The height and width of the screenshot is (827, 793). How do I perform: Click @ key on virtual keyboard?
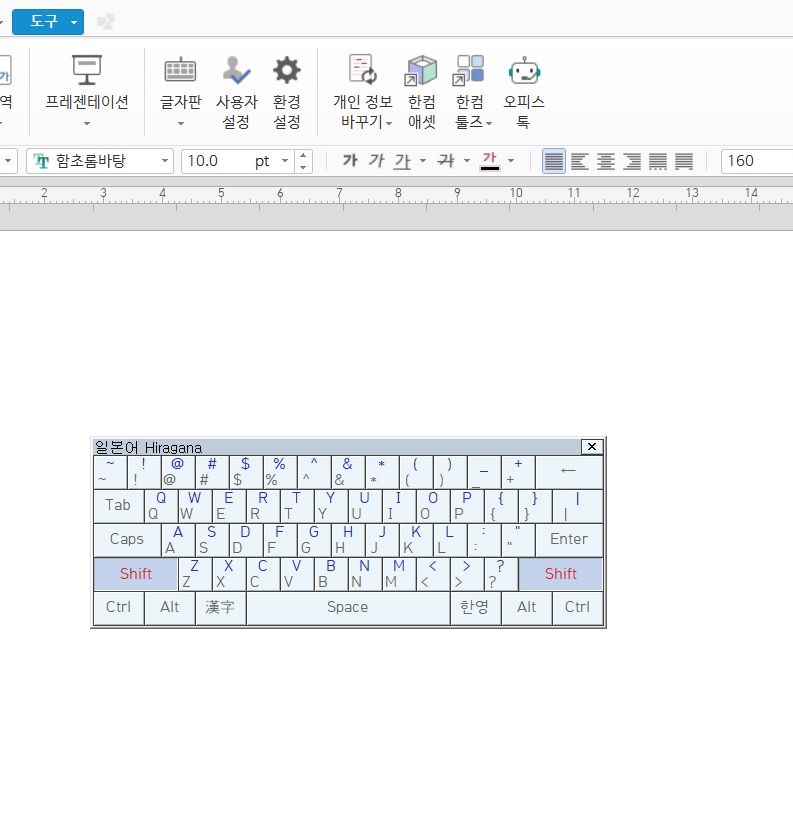[x=178, y=471]
